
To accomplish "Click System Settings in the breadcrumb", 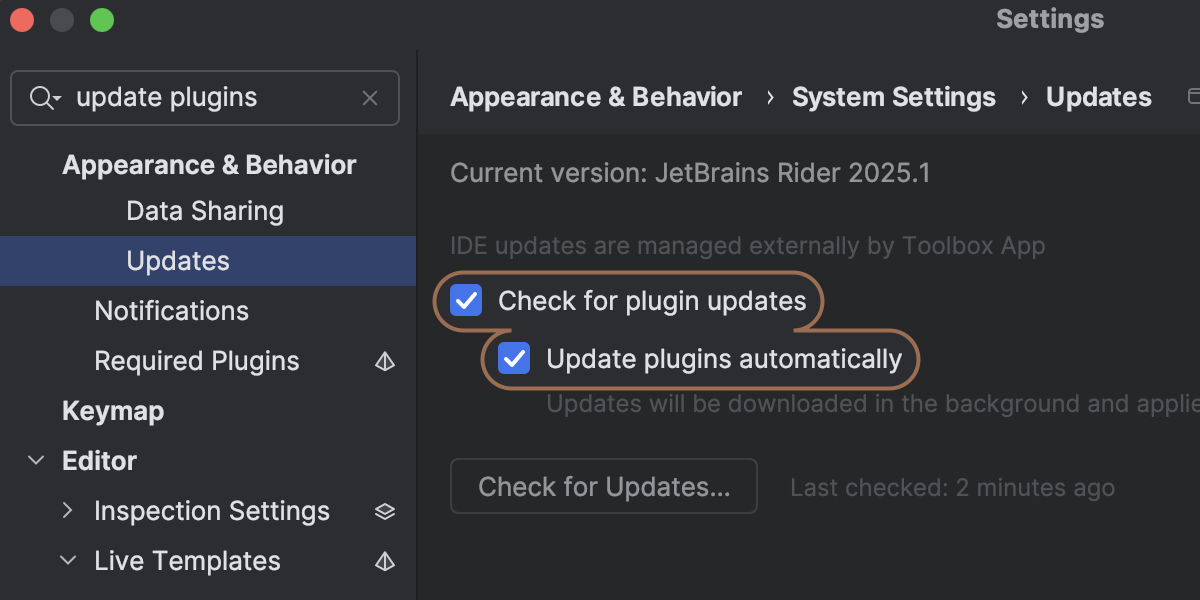I will (x=893, y=97).
